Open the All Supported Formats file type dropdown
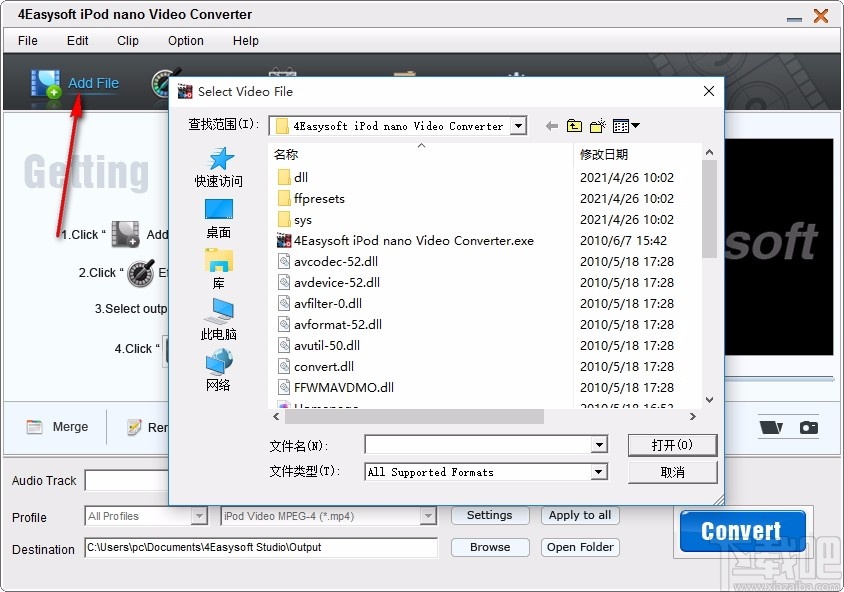This screenshot has width=844, height=592. pos(598,471)
